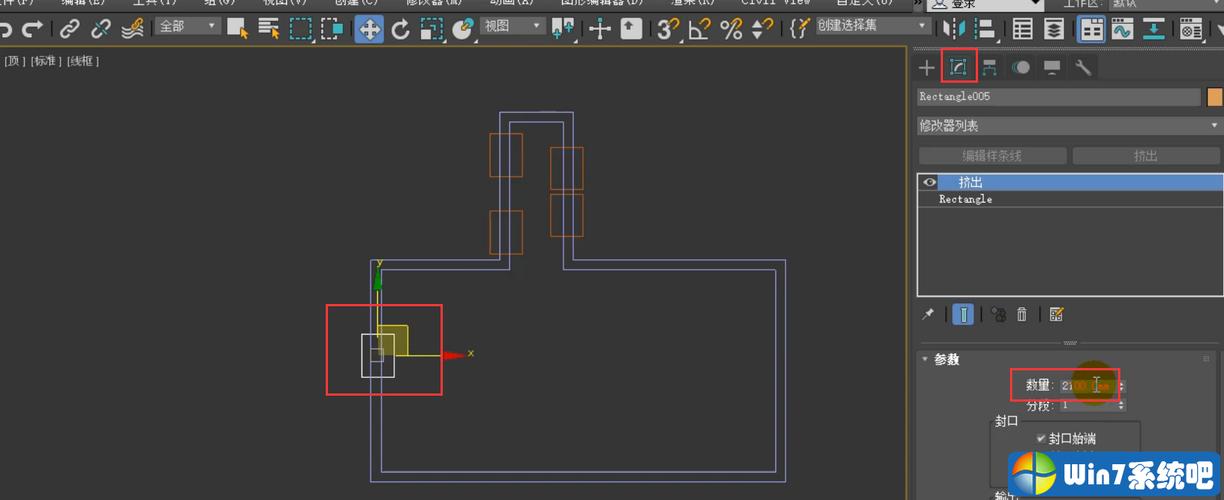Viewport: 1224px width, 500px height.
Task: Click Make Unique icon in modifier stack
Action: pyautogui.click(x=998, y=314)
